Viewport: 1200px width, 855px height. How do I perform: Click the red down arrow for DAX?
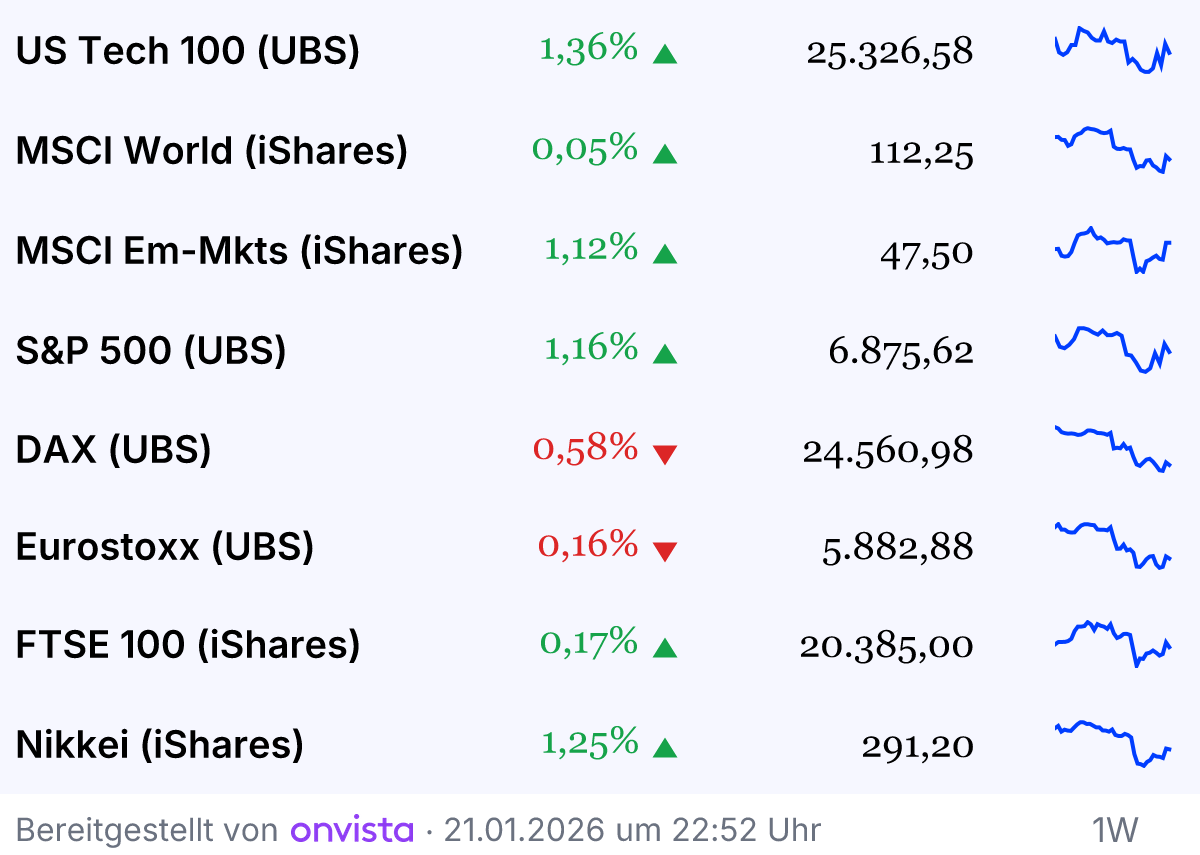point(665,455)
